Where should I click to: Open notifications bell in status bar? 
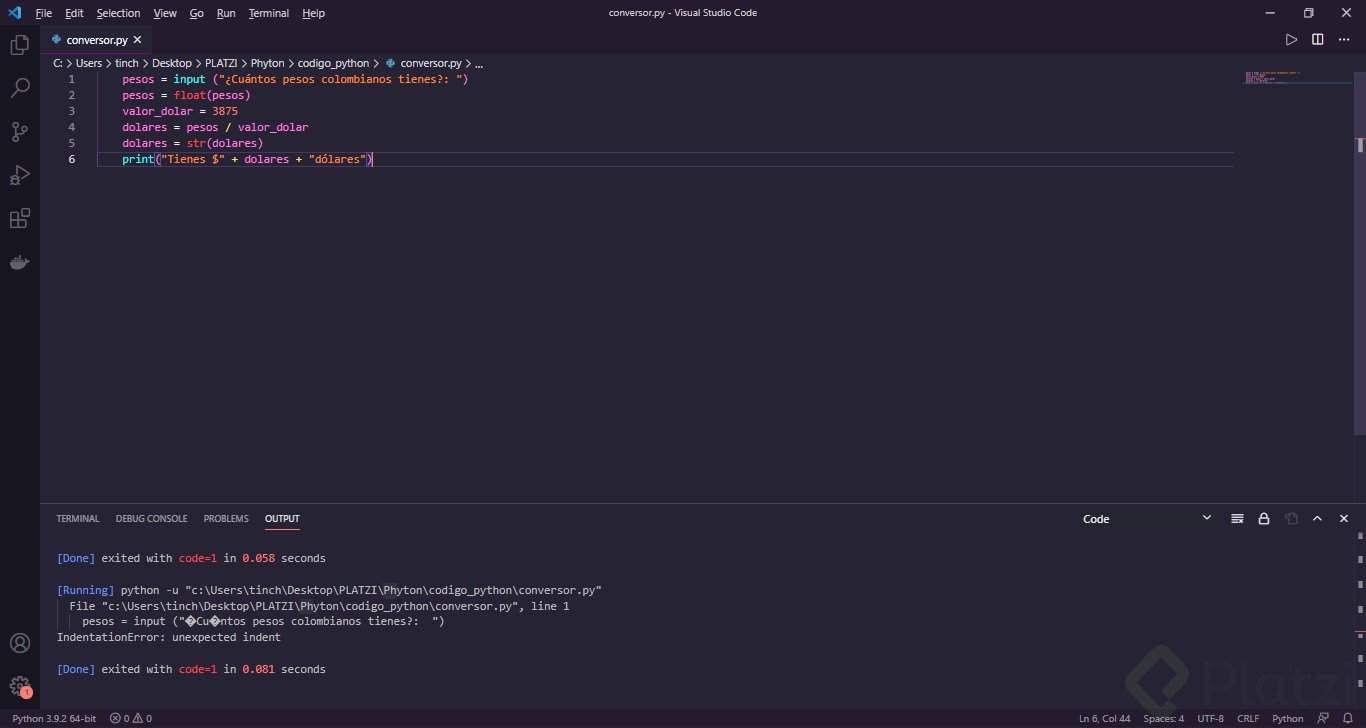1347,718
